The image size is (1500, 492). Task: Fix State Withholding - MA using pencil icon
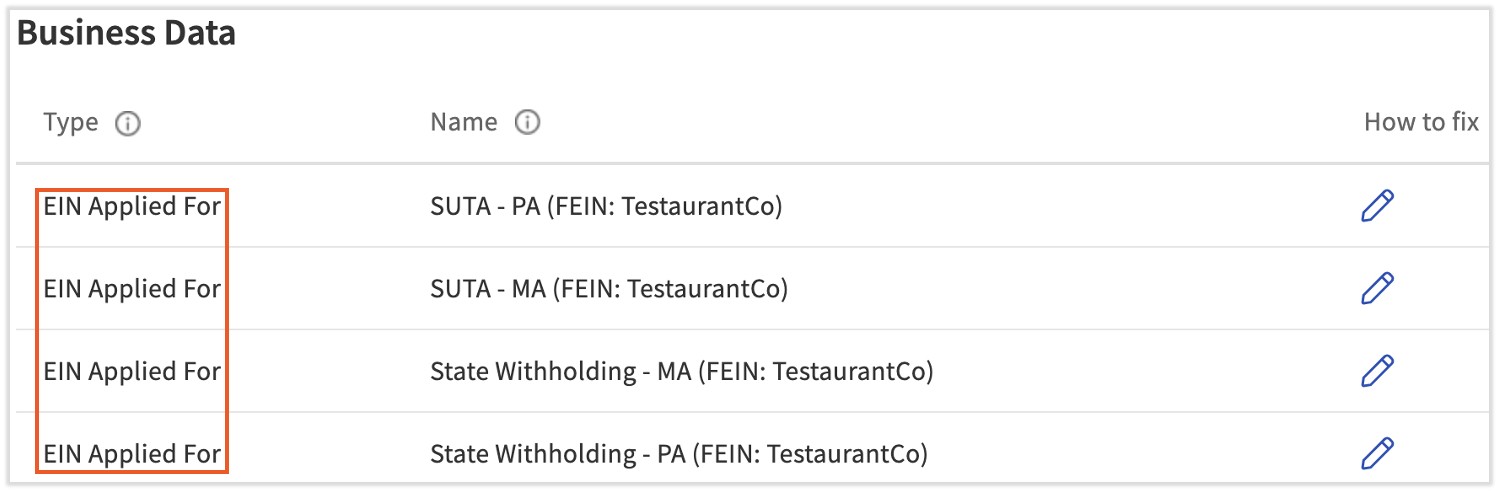[1377, 371]
